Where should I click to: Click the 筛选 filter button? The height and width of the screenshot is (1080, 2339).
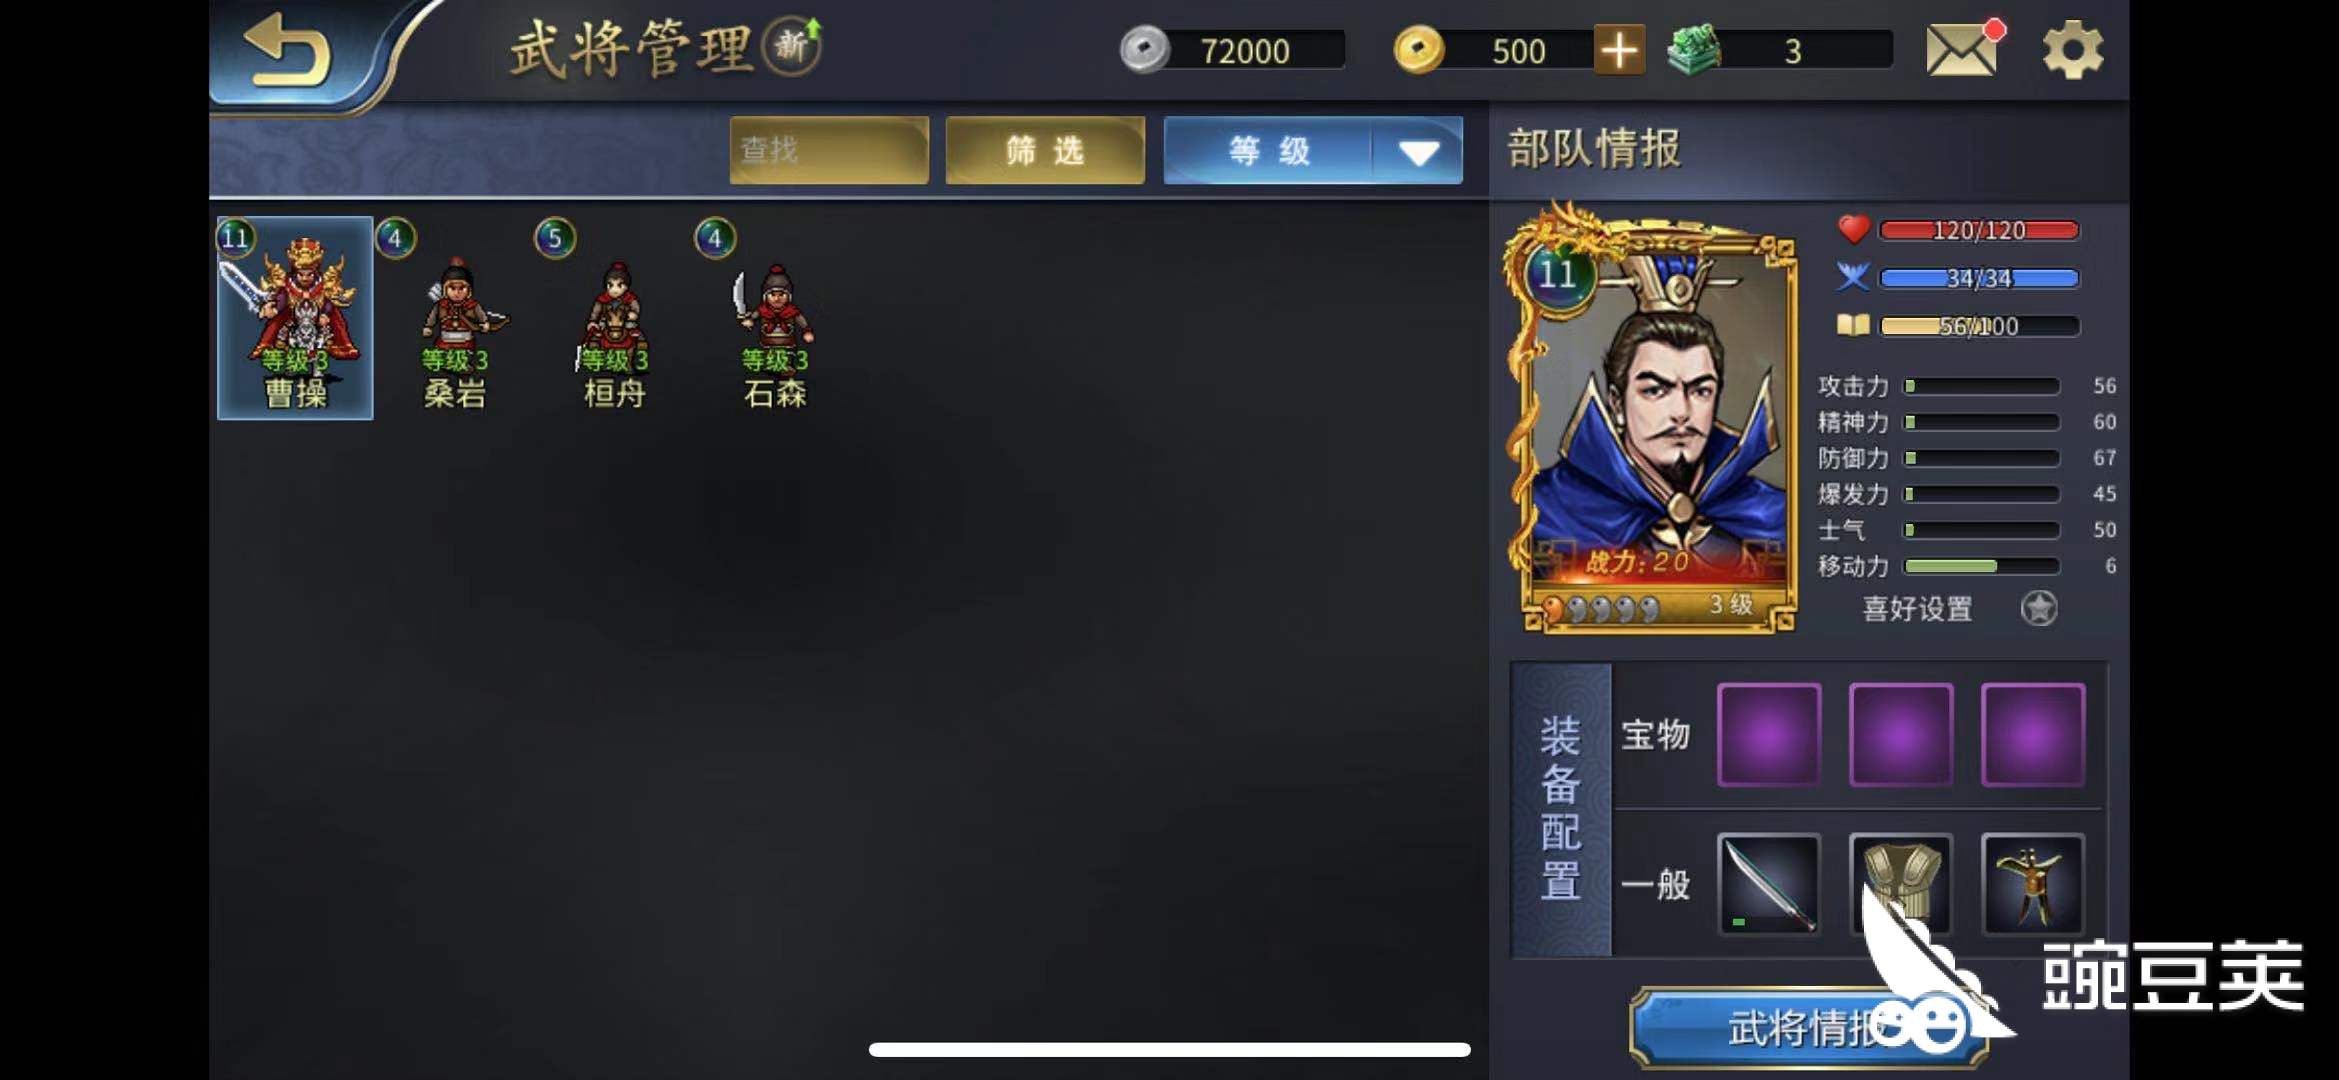click(x=1045, y=151)
